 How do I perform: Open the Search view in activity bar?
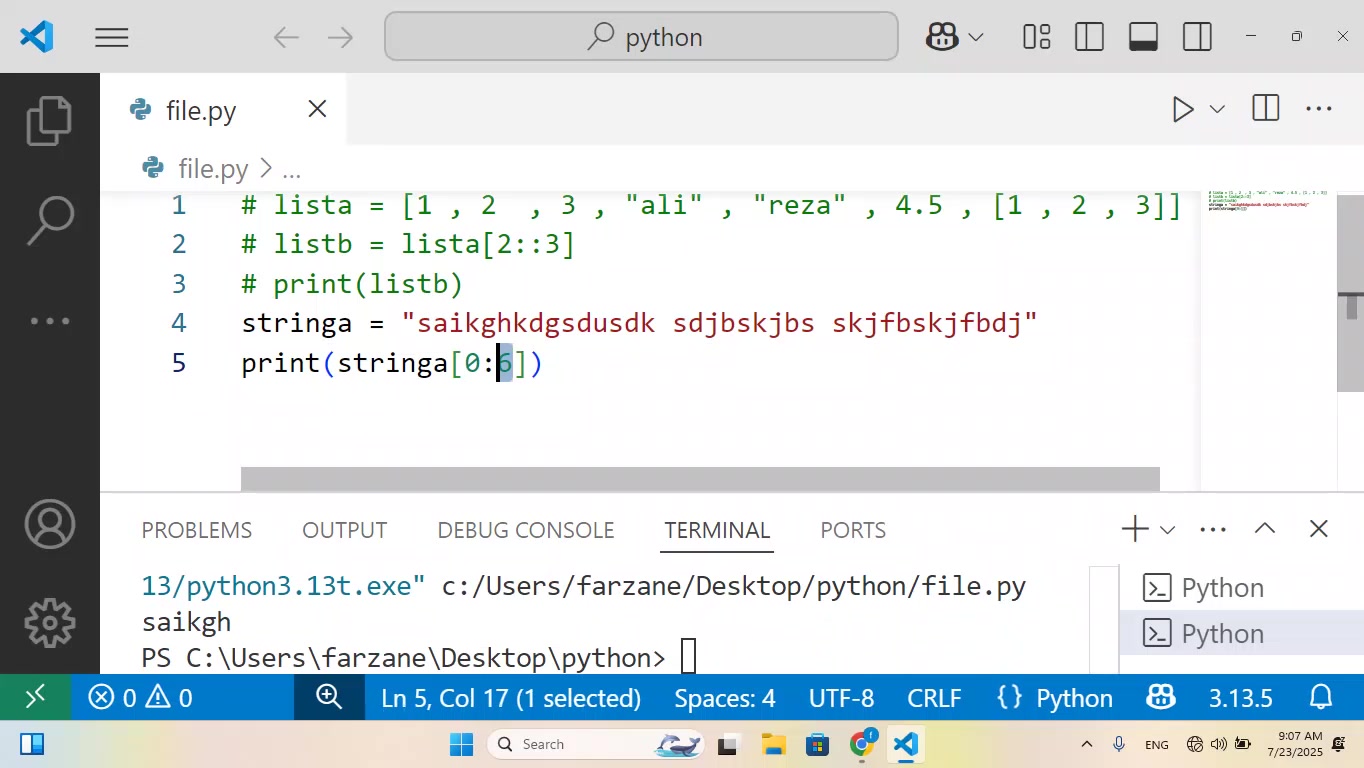pos(49,220)
